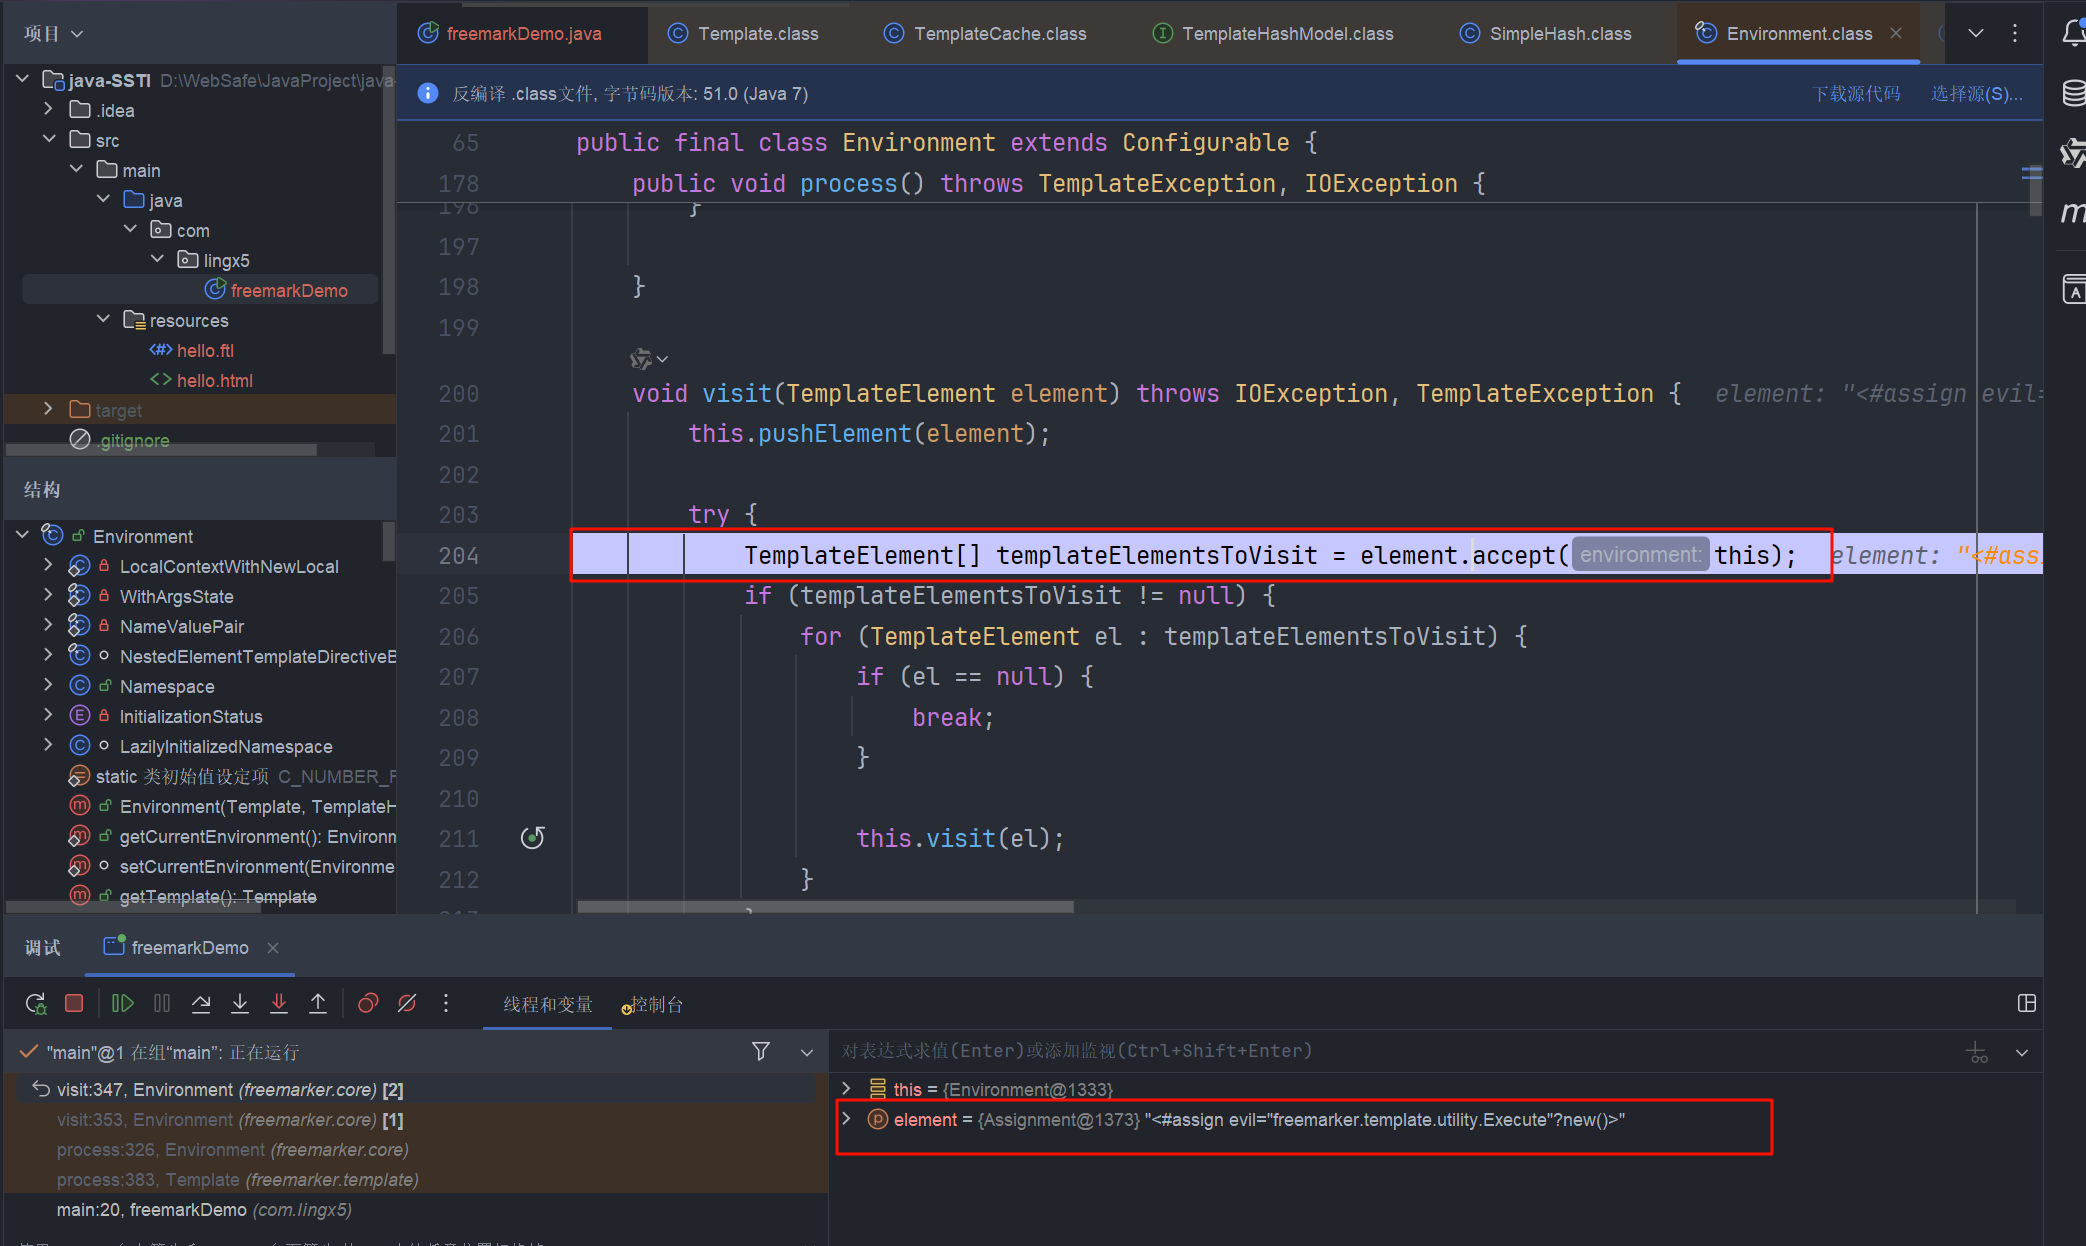
Task: Expand the element variable node
Action: pyautogui.click(x=847, y=1119)
